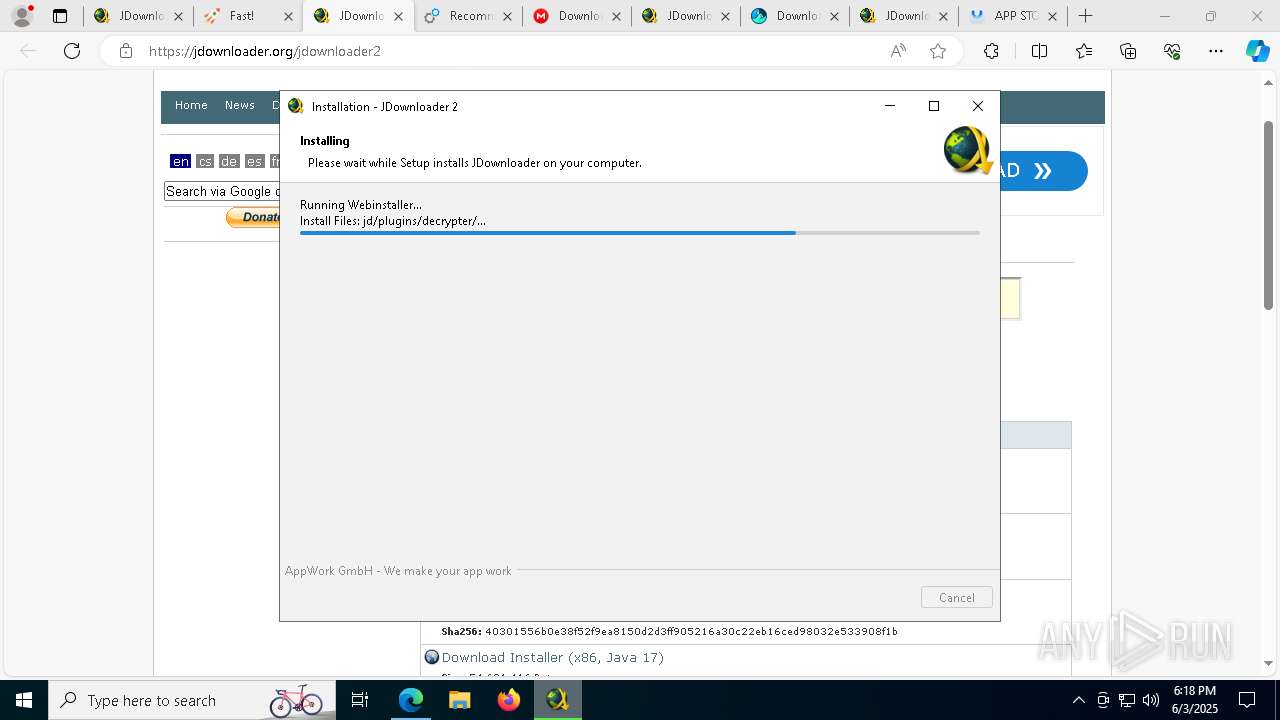Image resolution: width=1280 pixels, height=720 pixels.
Task: Open the Favorites list icon
Action: tap(1084, 51)
